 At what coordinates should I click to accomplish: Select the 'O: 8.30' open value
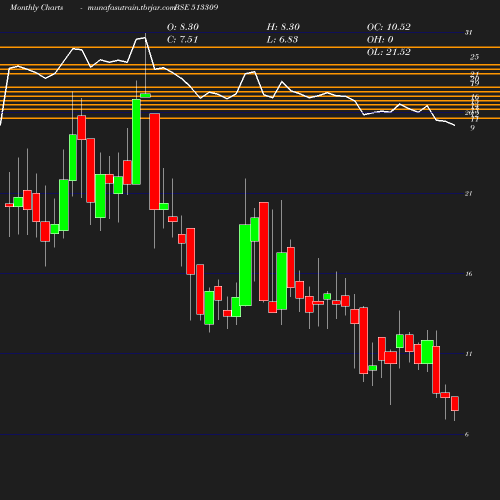point(183,27)
